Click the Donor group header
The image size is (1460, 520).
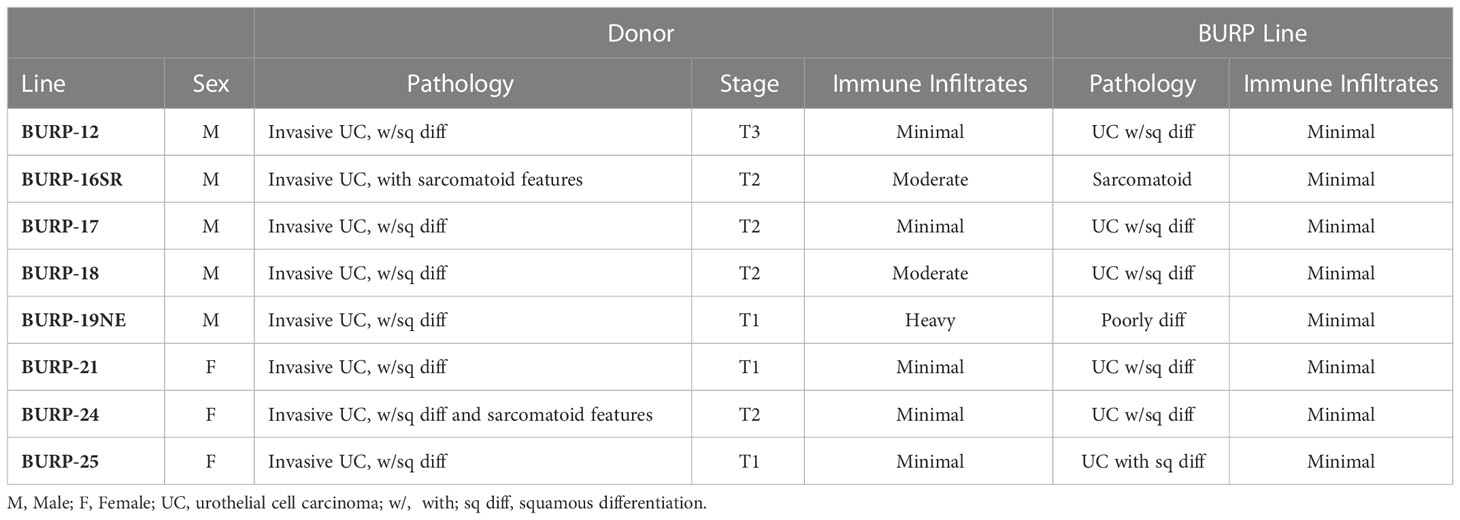coord(641,33)
